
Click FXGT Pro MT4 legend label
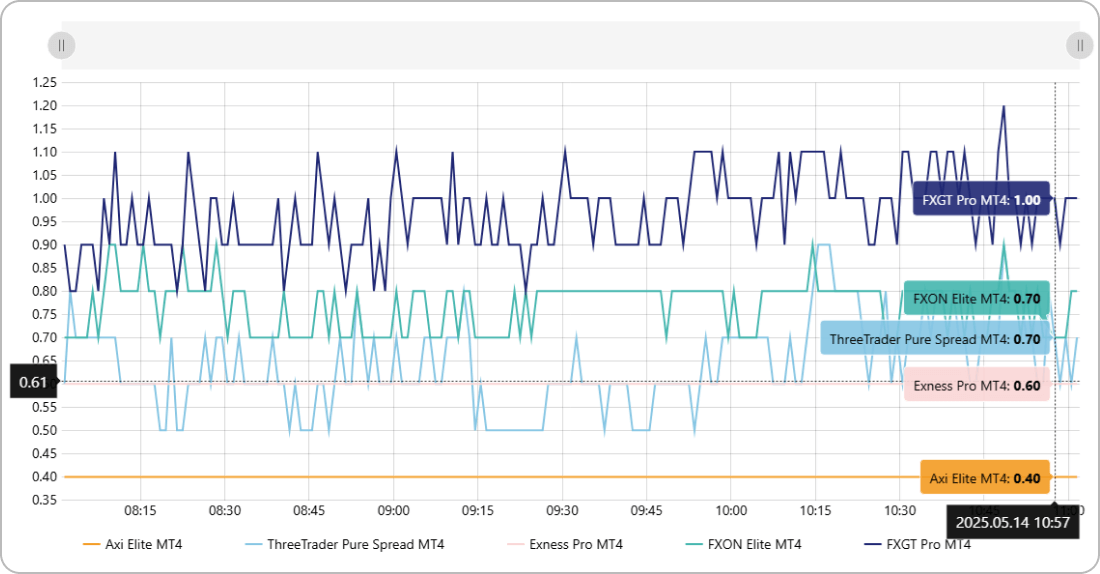929,544
